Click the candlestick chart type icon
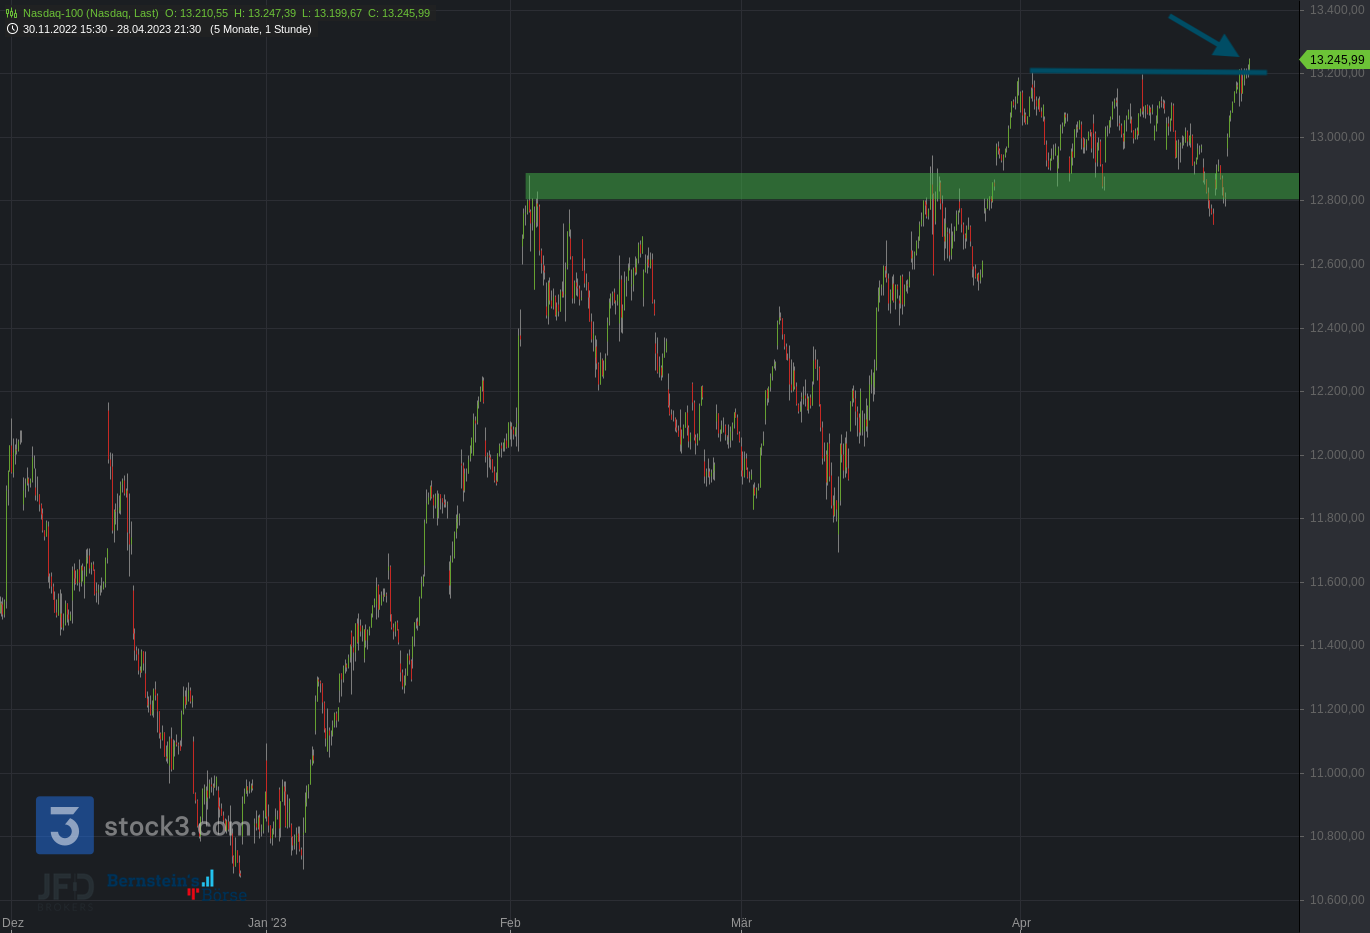The width and height of the screenshot is (1370, 933). [12, 13]
